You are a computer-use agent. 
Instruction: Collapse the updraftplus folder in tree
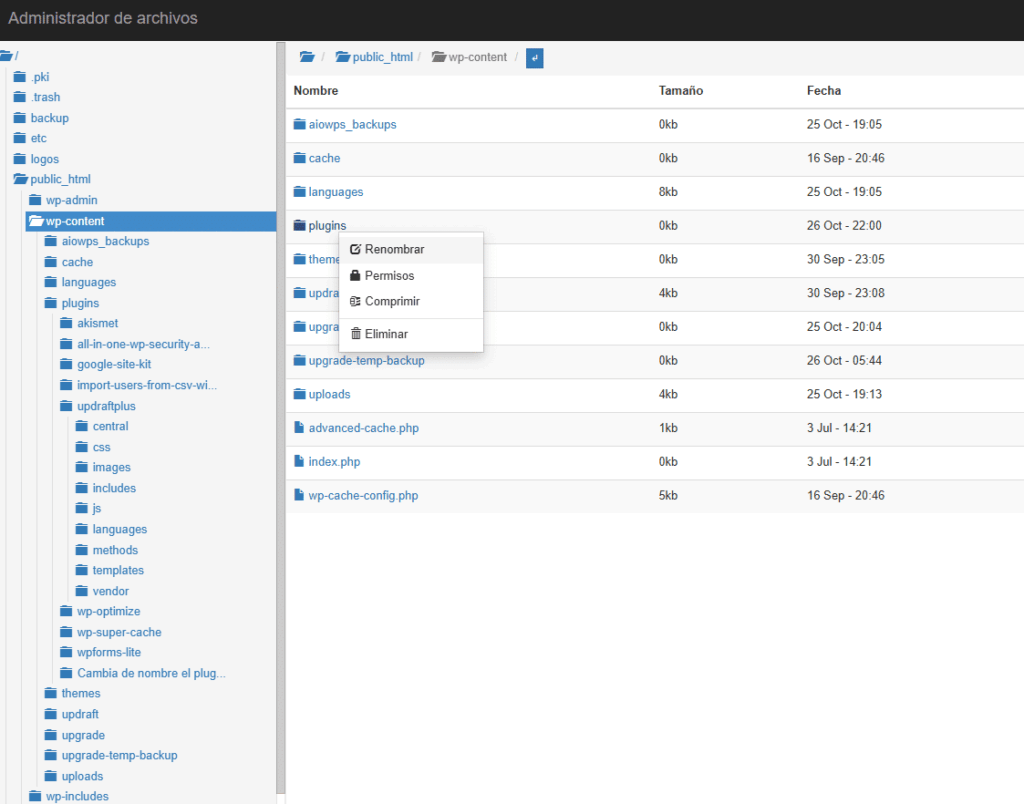68,406
